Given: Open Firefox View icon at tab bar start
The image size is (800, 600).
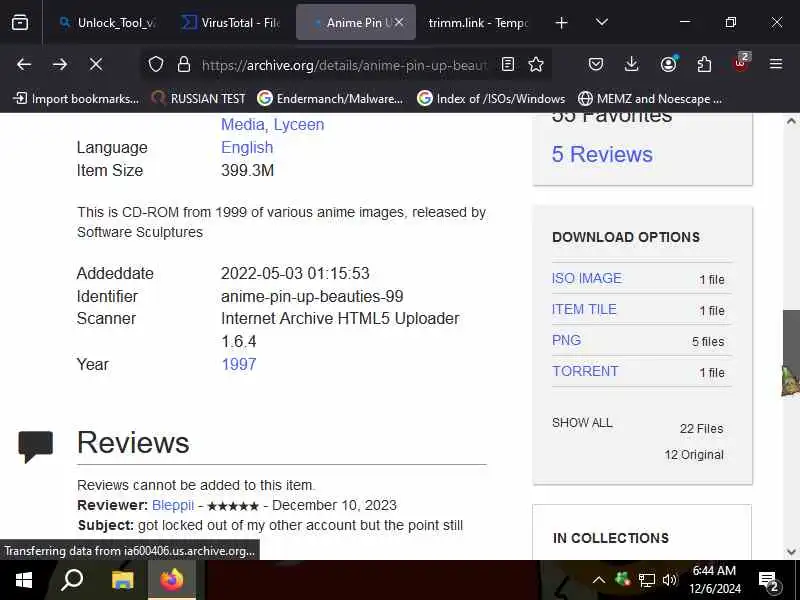Looking at the screenshot, I should point(20,22).
